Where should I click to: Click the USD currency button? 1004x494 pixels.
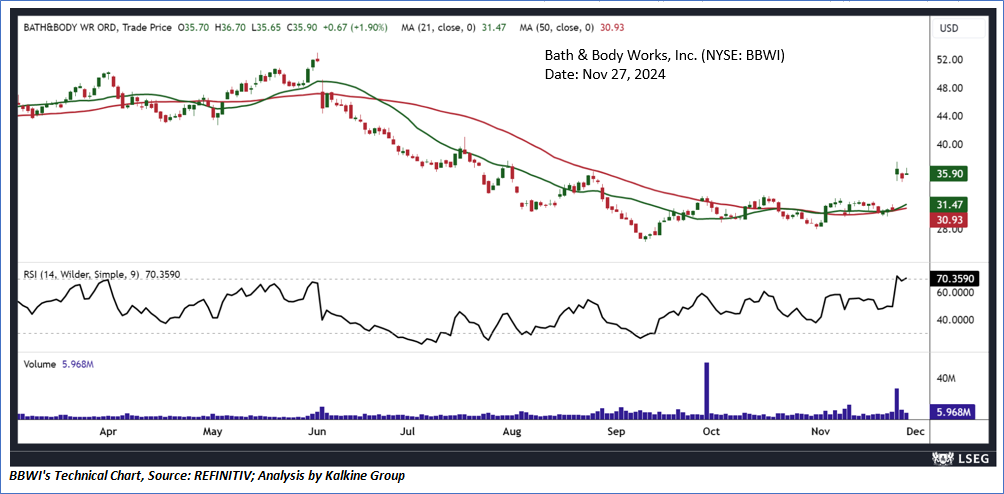pyautogui.click(x=957, y=28)
